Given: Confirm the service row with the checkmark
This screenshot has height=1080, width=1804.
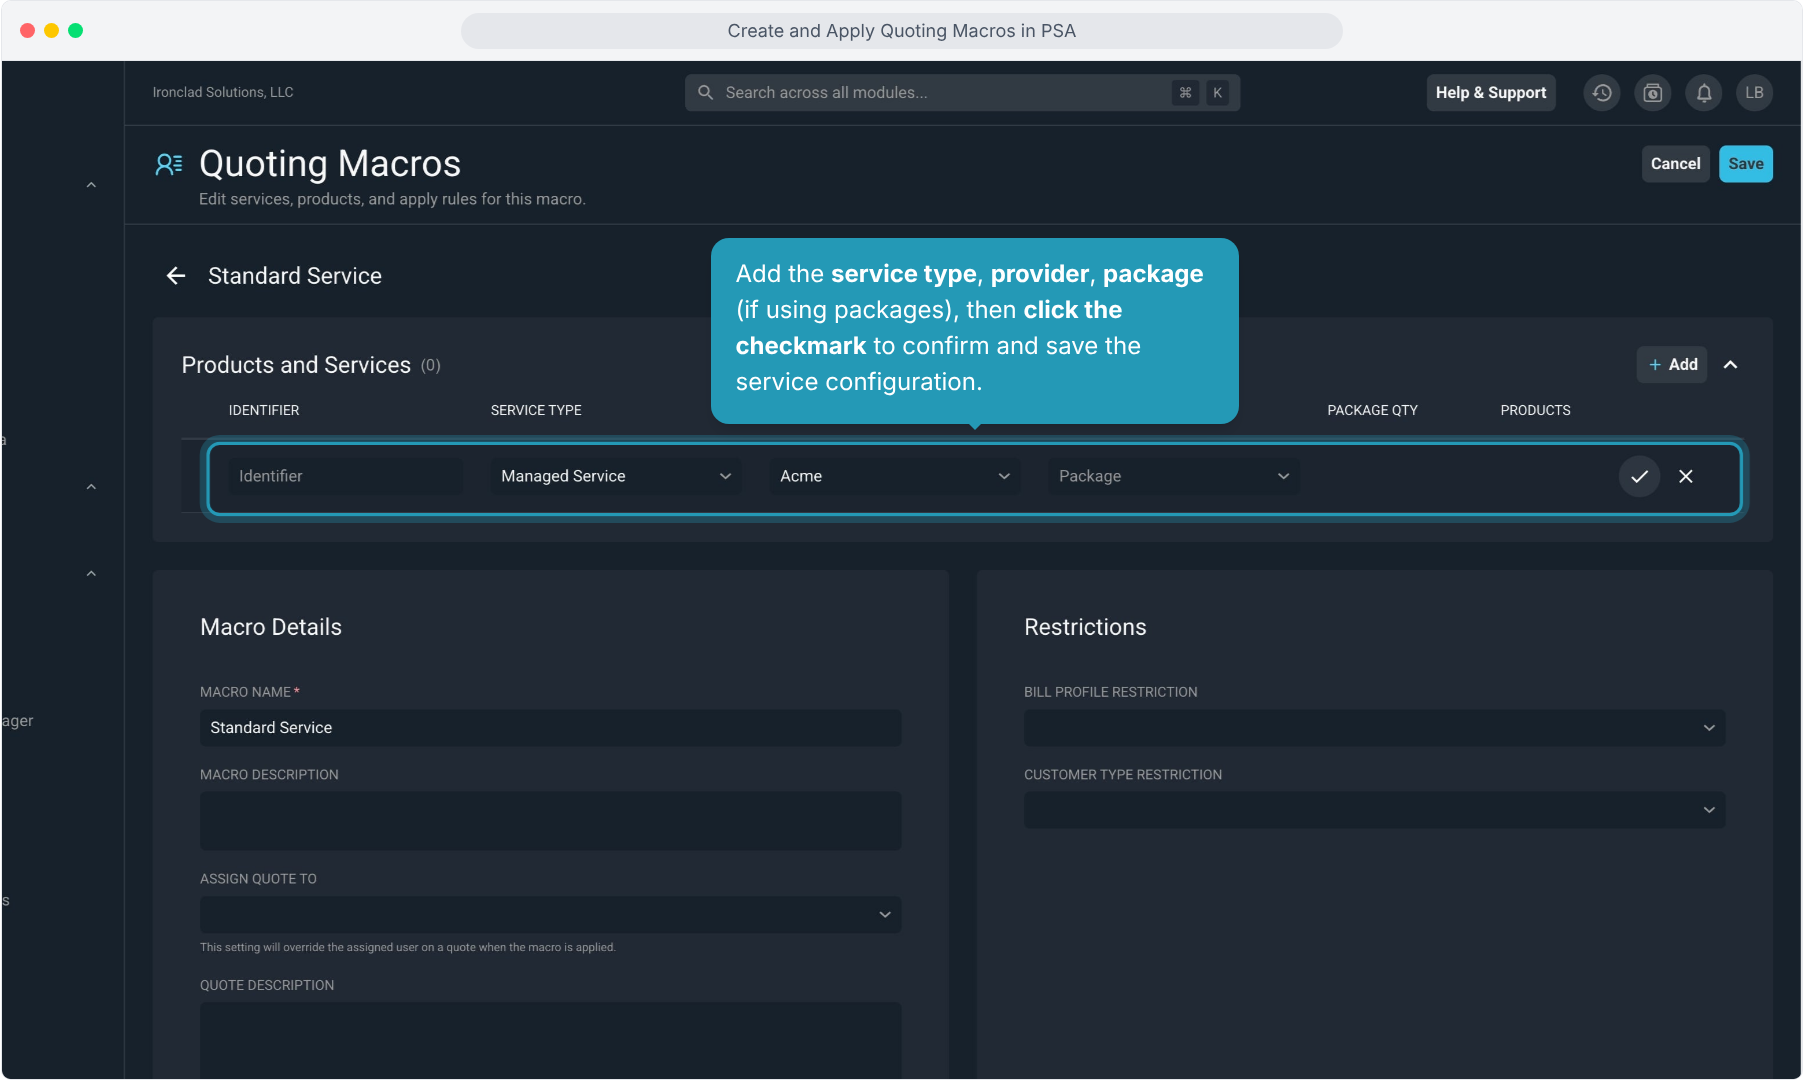Looking at the screenshot, I should coord(1639,477).
